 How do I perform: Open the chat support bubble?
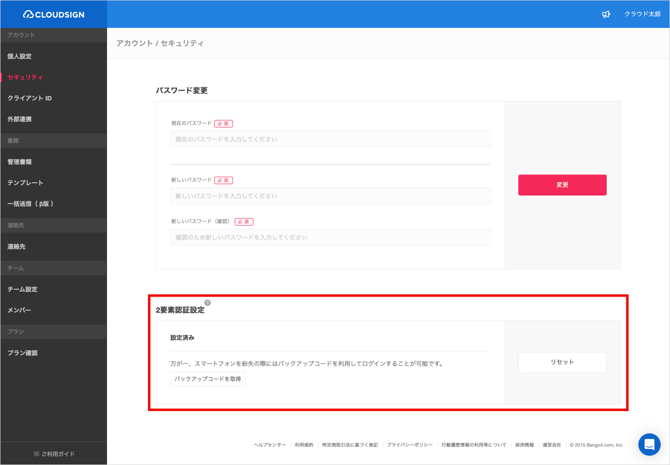pos(649,444)
